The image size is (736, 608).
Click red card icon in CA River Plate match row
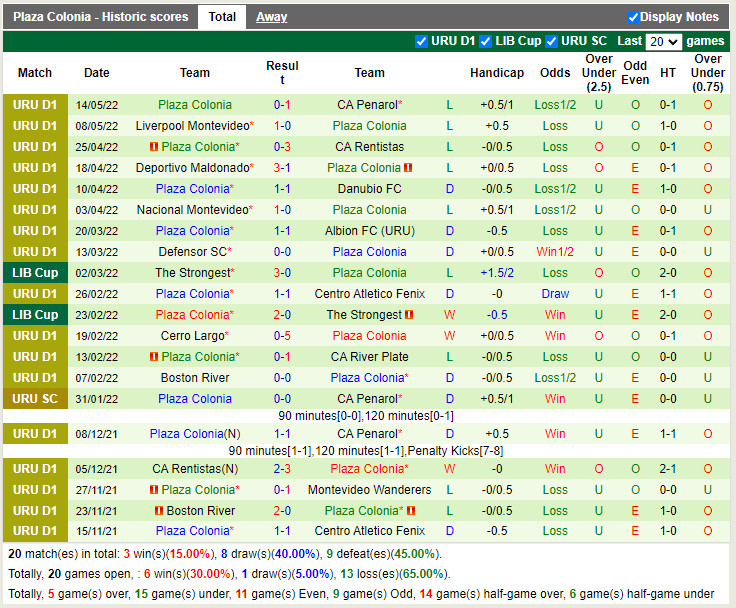pyautogui.click(x=154, y=357)
